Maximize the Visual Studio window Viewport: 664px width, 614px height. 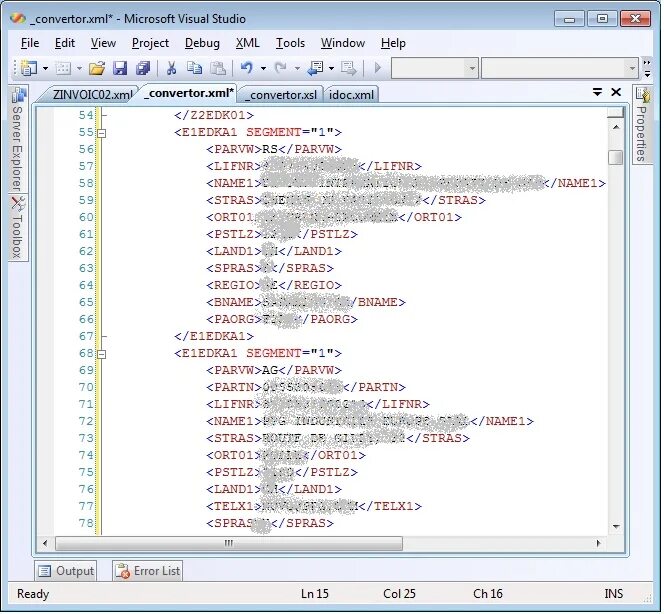(602, 19)
